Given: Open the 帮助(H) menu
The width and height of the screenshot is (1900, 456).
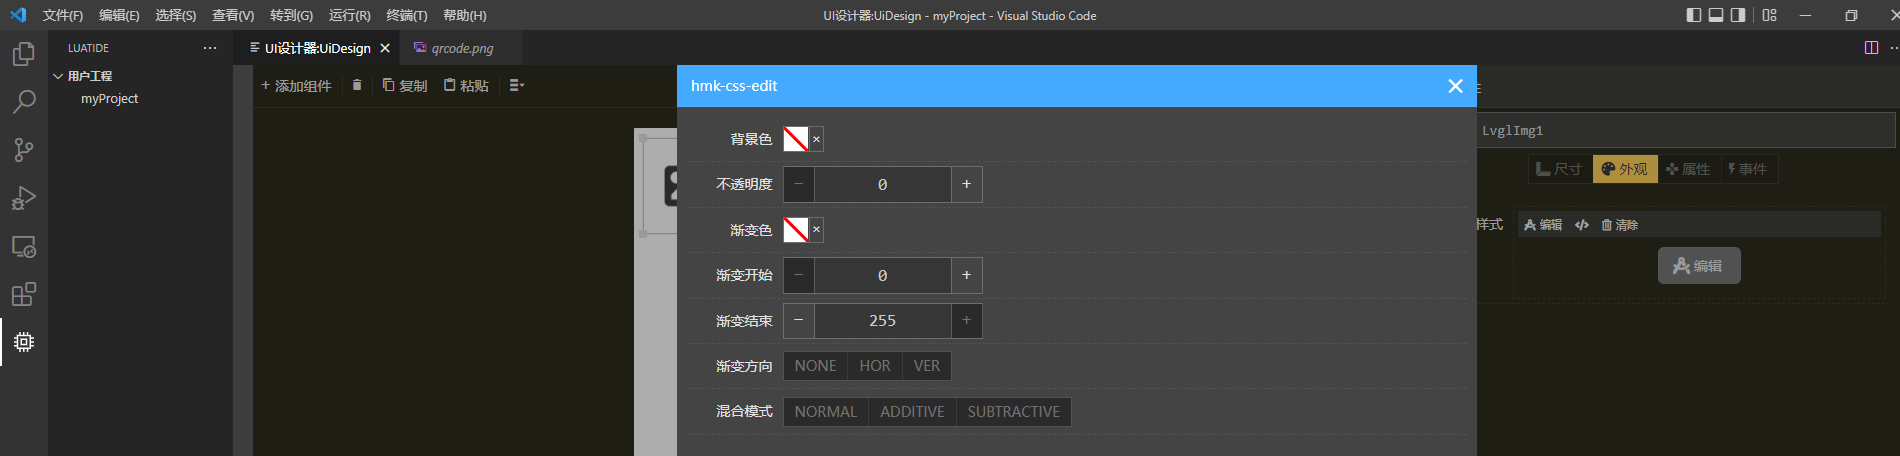Looking at the screenshot, I should pyautogui.click(x=465, y=15).
